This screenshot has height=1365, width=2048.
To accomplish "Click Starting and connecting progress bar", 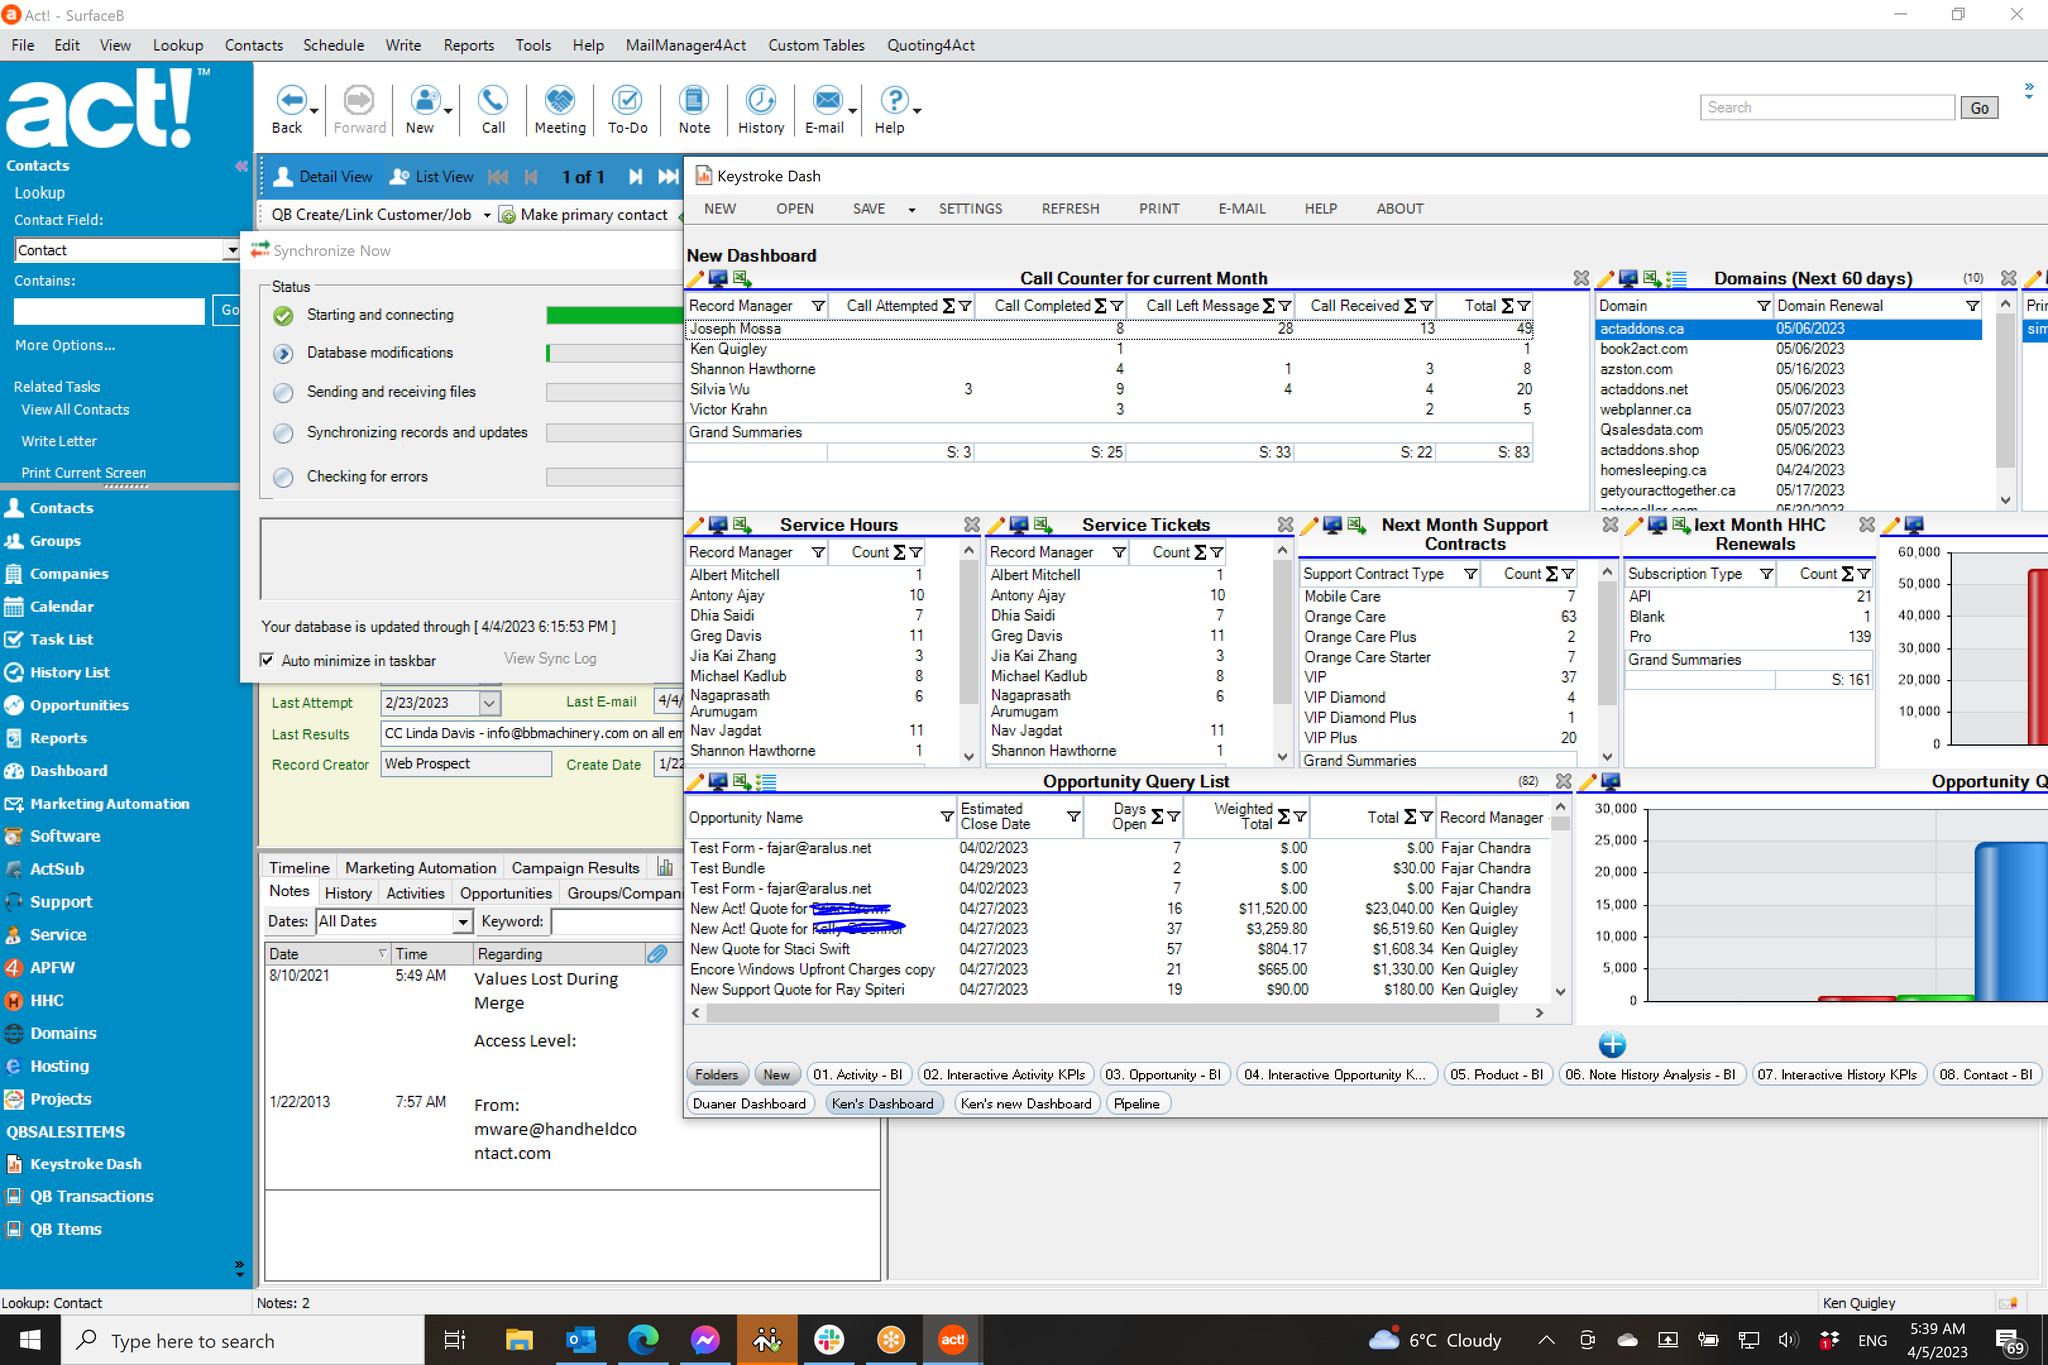I will (x=614, y=315).
